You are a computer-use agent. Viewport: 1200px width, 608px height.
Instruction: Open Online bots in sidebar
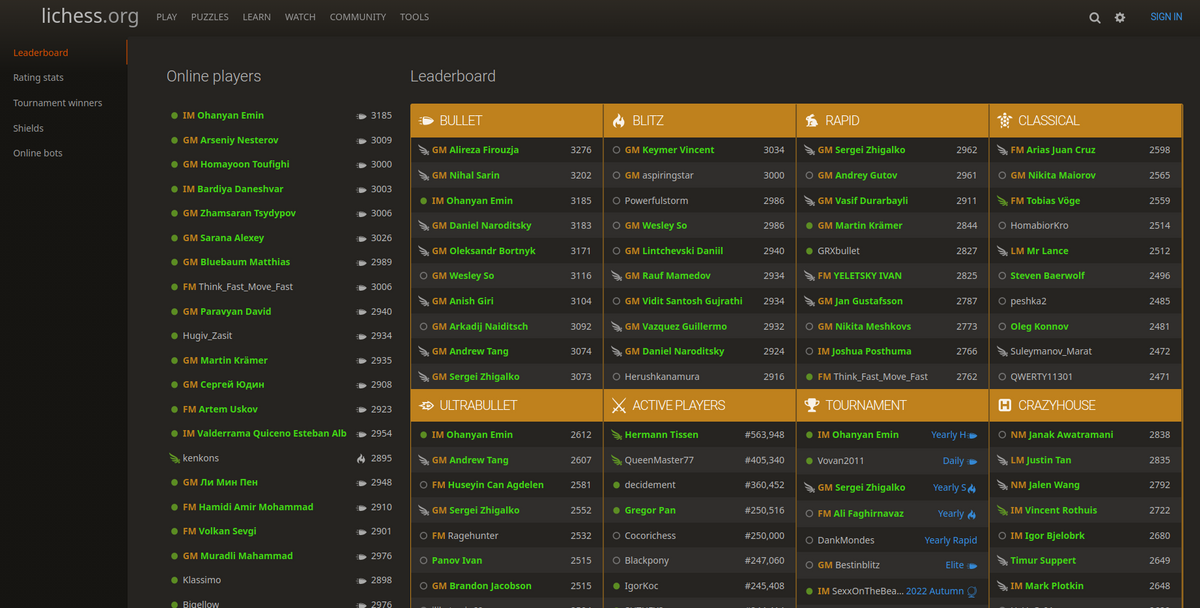[x=38, y=153]
